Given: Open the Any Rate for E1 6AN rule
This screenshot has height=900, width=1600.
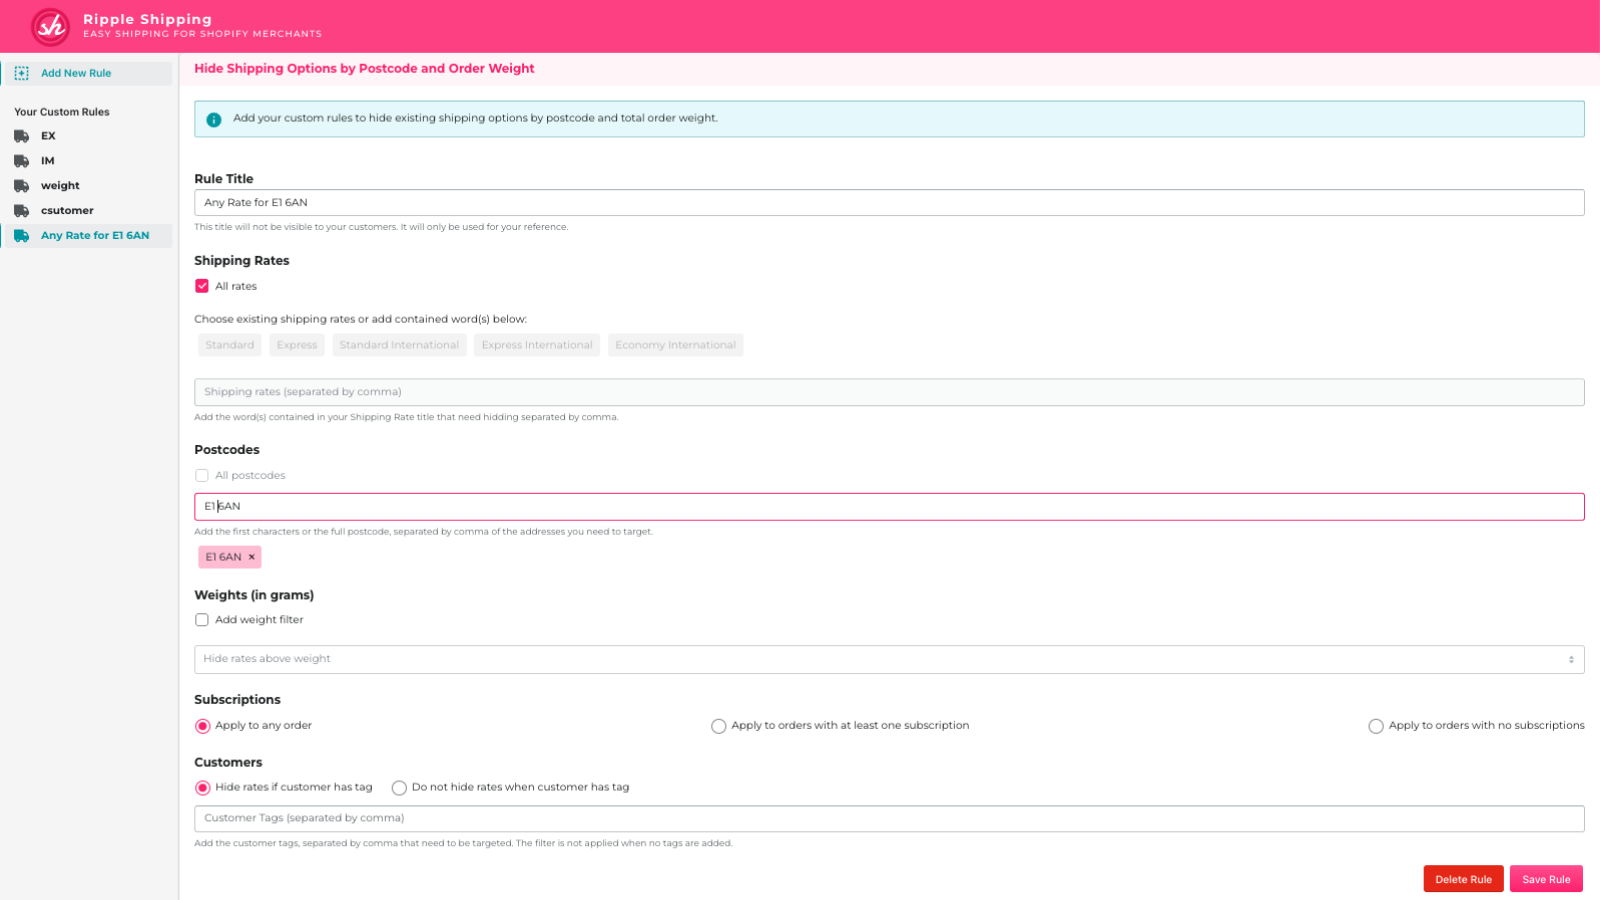Looking at the screenshot, I should [87, 236].
